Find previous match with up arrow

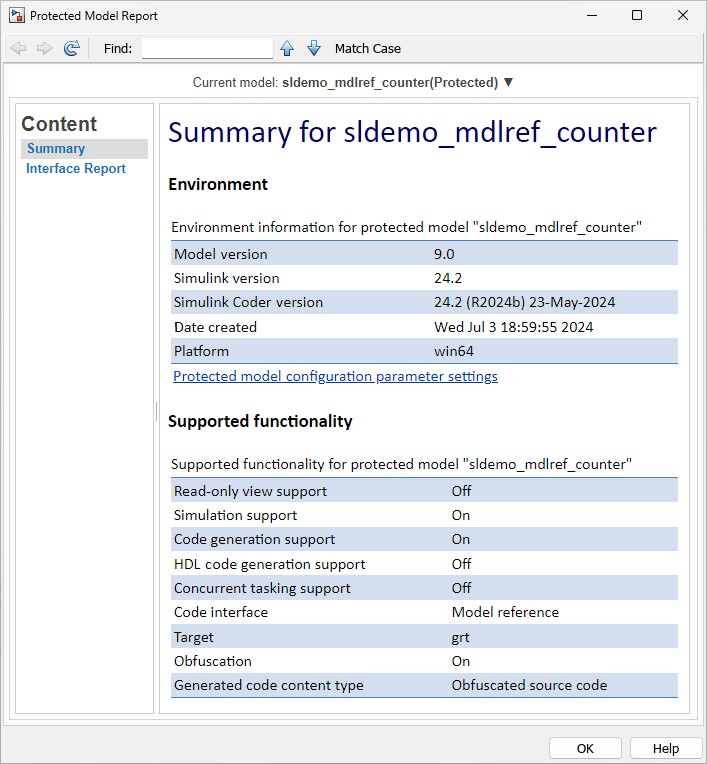287,48
